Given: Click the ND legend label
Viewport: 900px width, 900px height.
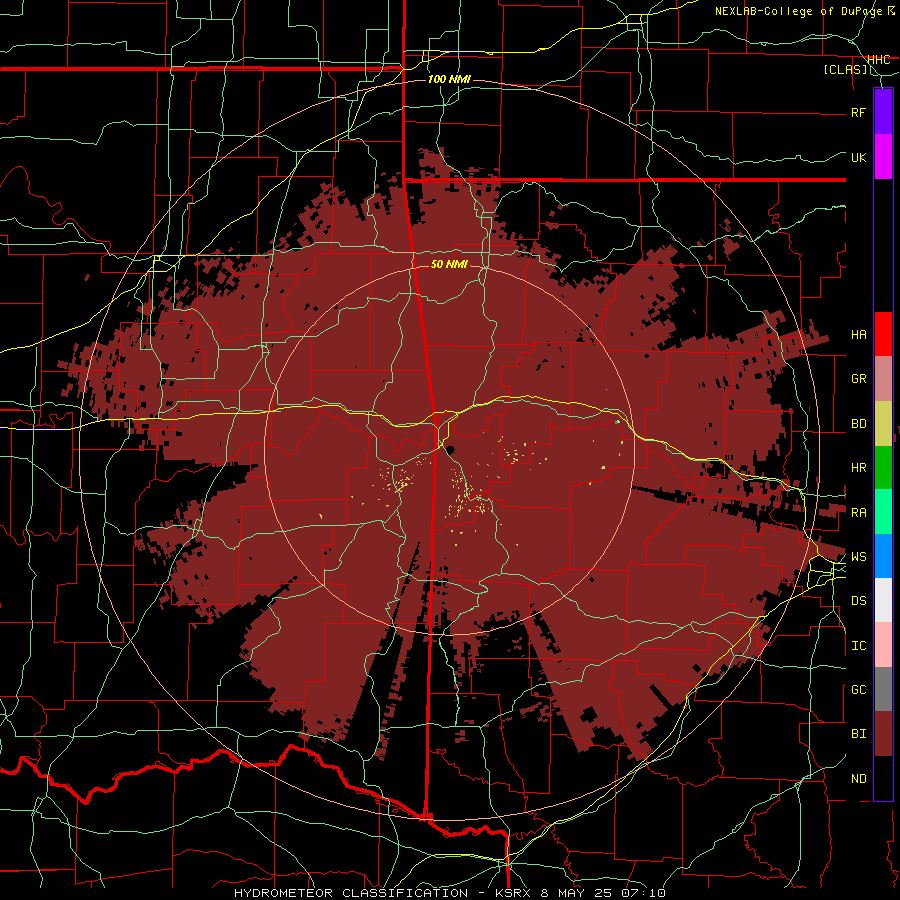Looking at the screenshot, I should coord(858,779).
